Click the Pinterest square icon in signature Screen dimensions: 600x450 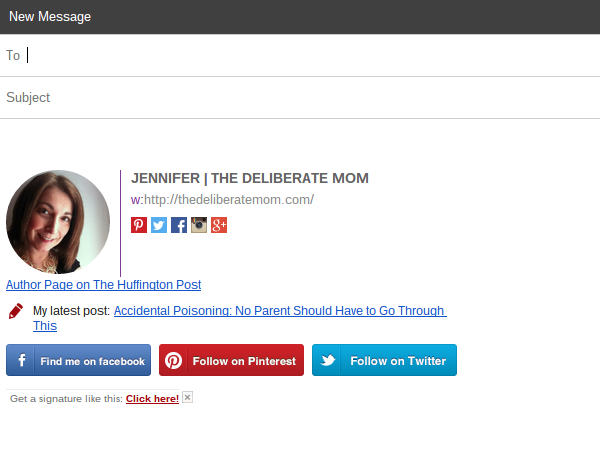[x=139, y=225]
